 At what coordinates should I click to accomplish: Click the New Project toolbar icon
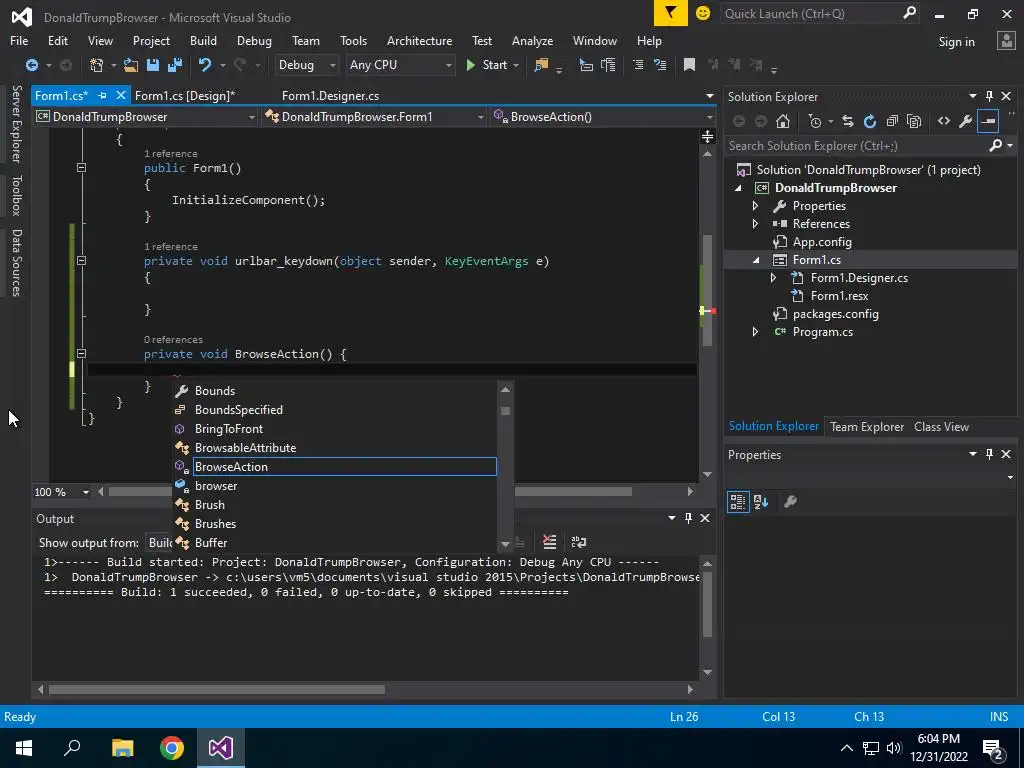point(97,65)
